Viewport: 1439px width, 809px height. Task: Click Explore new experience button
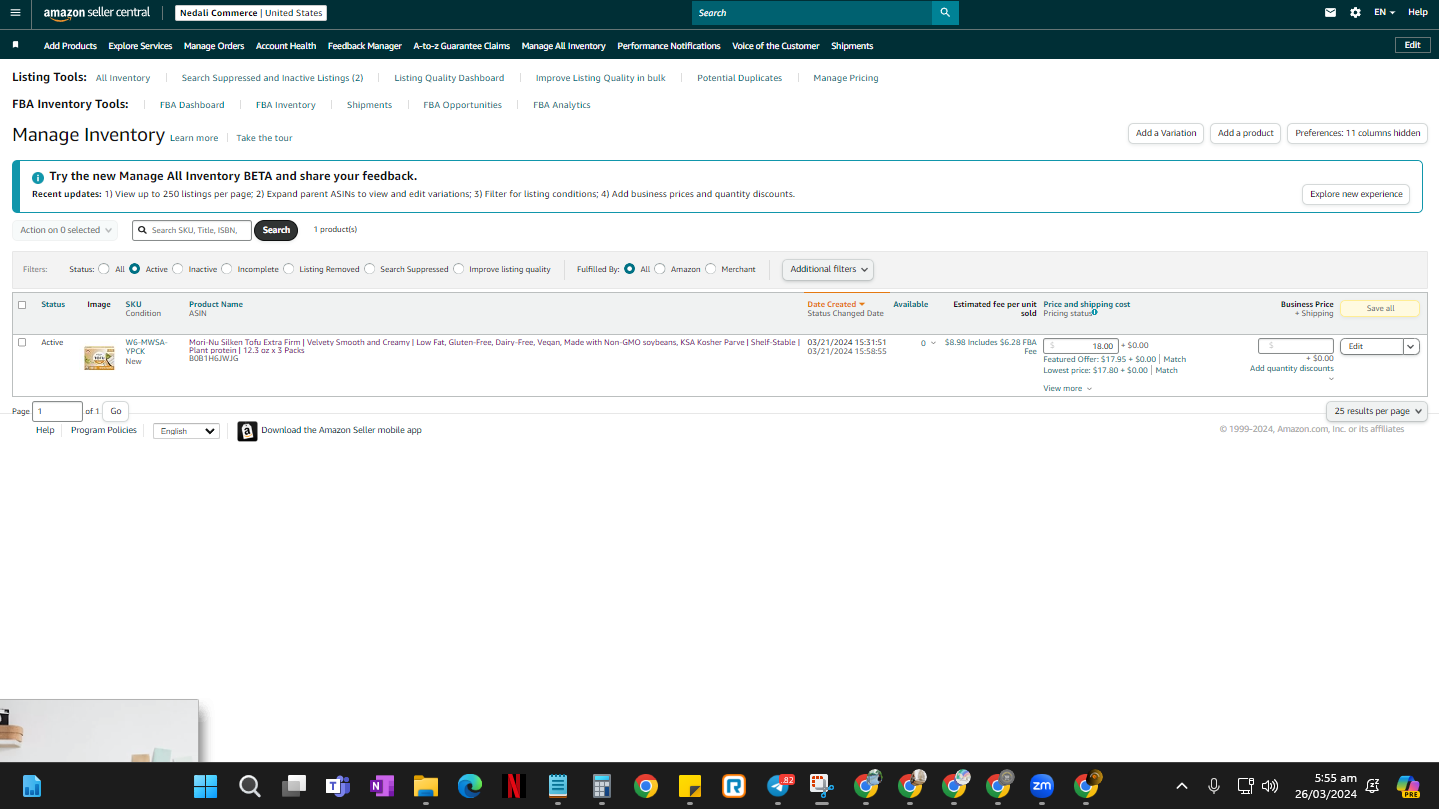[x=1356, y=194]
